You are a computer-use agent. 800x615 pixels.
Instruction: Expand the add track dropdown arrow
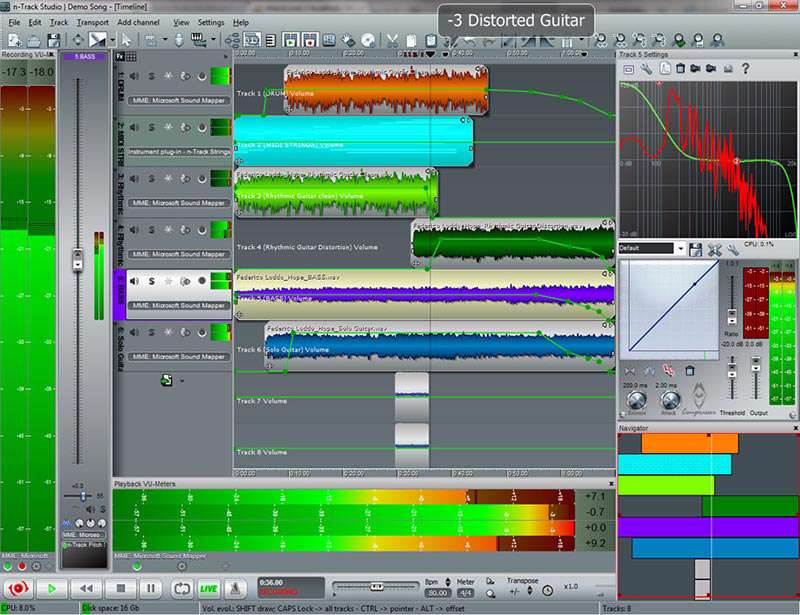pyautogui.click(x=182, y=381)
